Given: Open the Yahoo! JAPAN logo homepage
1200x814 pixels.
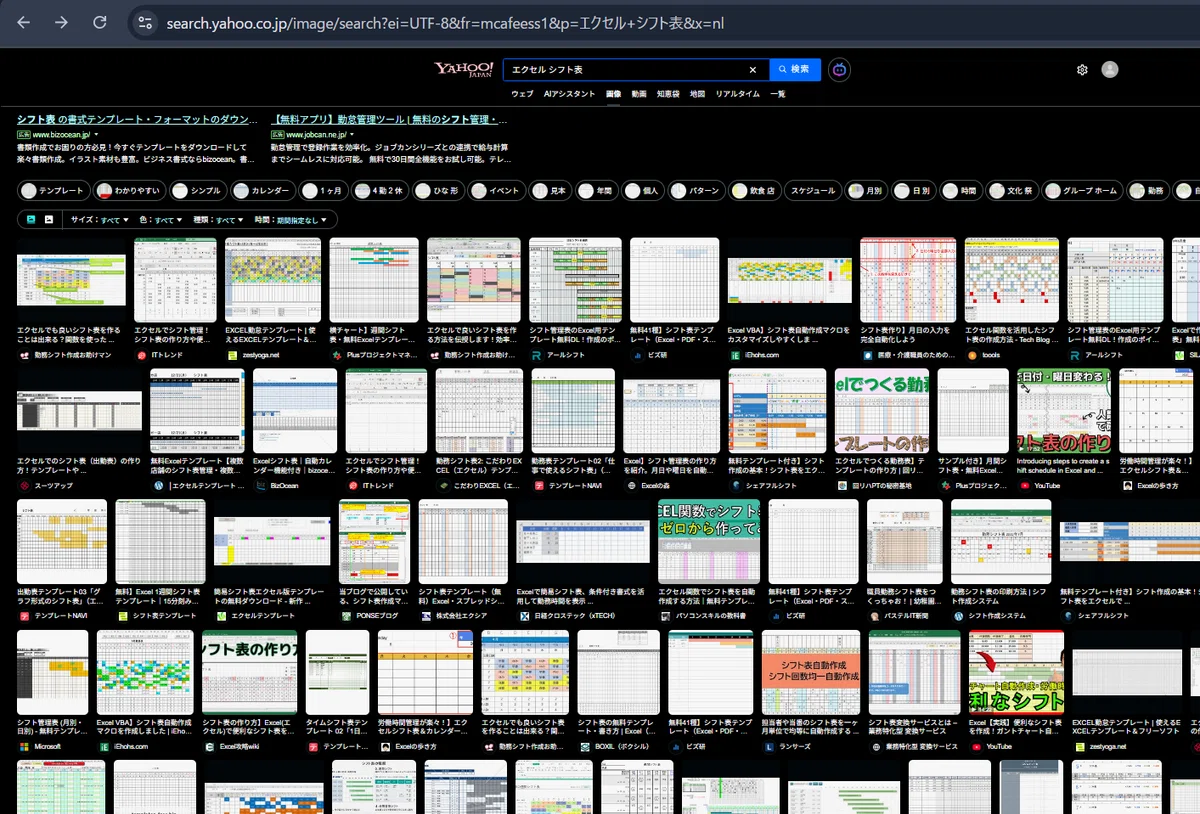Looking at the screenshot, I should point(463,69).
